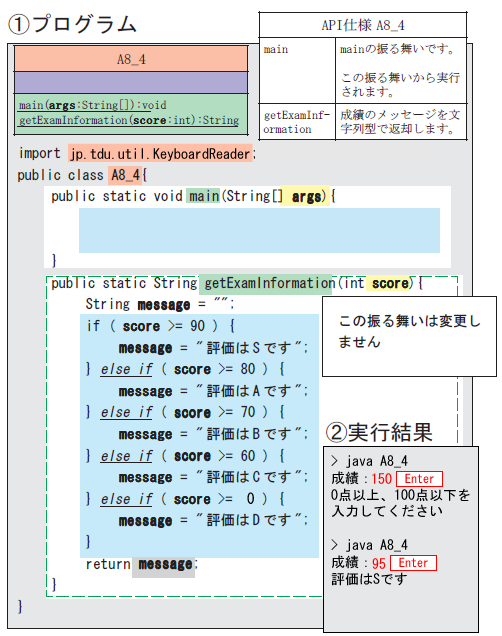The height and width of the screenshot is (636, 502).
Task: Click getExamInformation(score:int):String method entry
Action: (129, 120)
